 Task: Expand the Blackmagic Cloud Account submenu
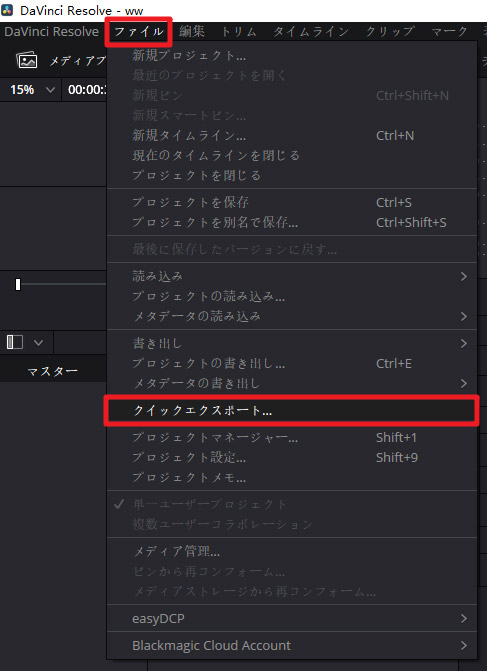(x=291, y=645)
